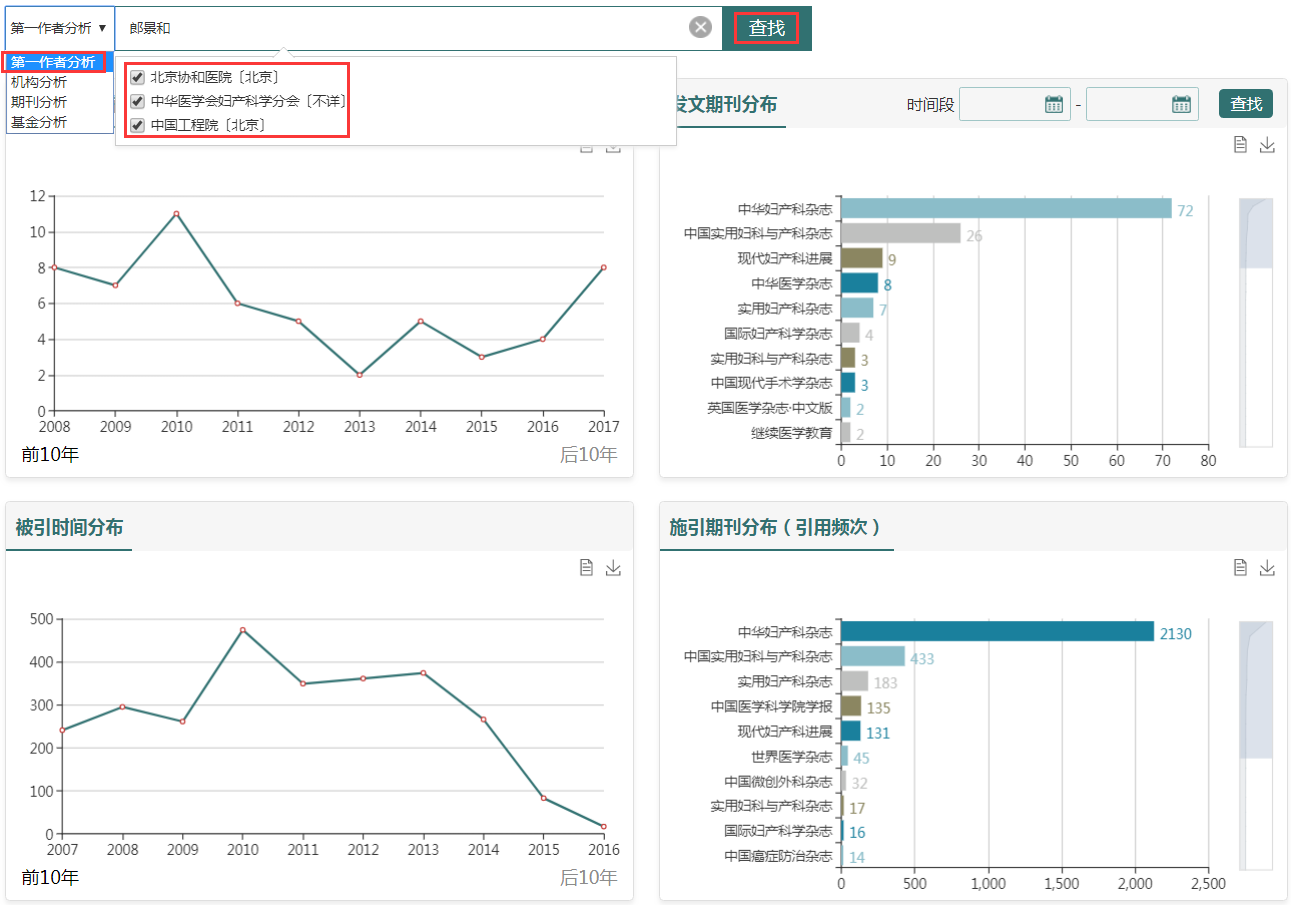Clear the author search field

(x=701, y=28)
